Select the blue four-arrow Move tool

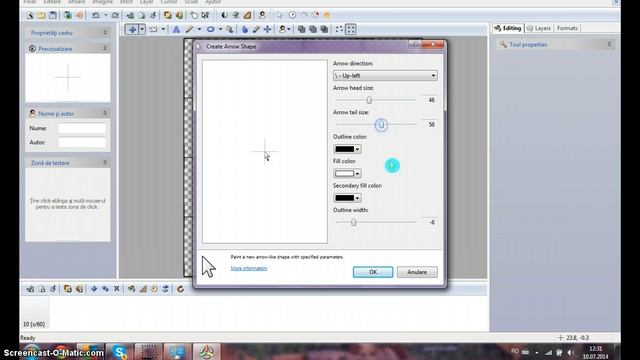pyautogui.click(x=132, y=29)
